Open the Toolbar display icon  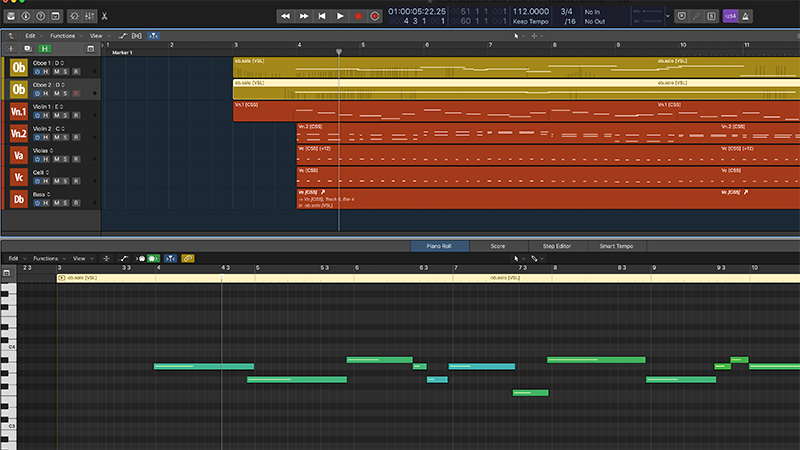56,16
